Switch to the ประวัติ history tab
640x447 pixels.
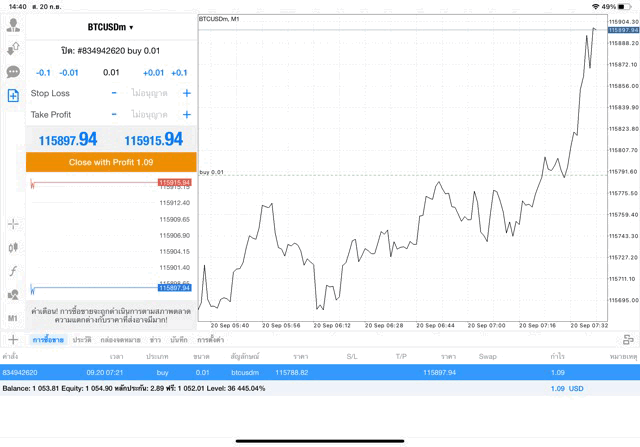coord(81,340)
